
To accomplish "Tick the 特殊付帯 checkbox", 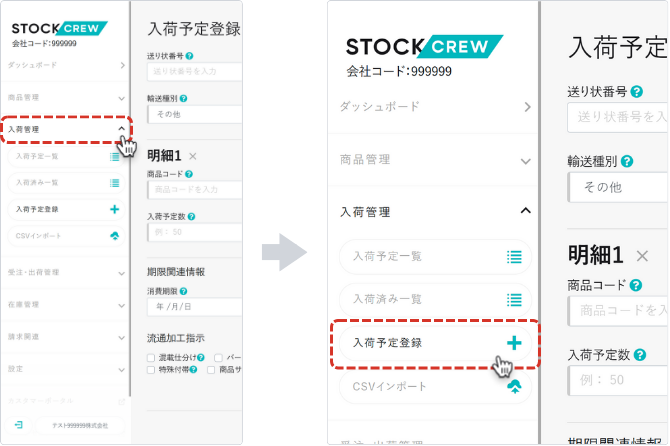I will [150, 369].
